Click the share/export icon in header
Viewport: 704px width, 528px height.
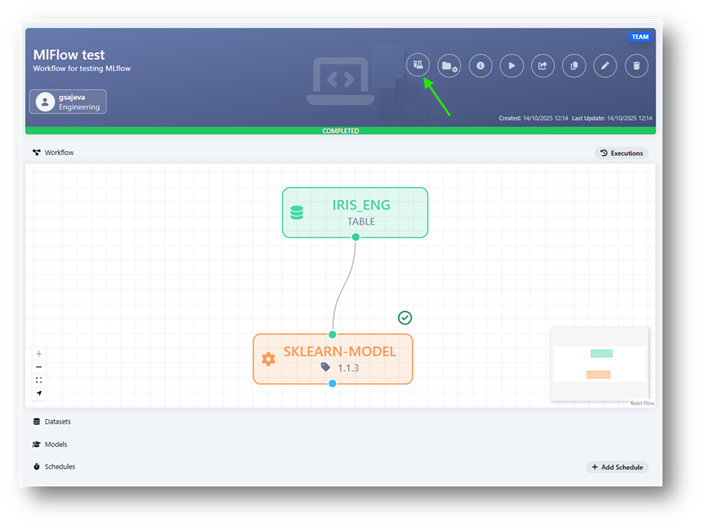[543, 66]
